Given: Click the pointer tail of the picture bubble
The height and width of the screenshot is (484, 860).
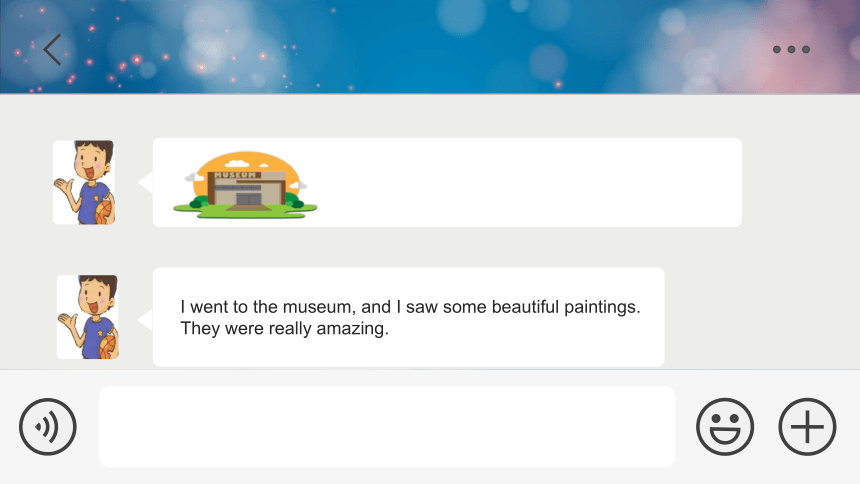Looking at the screenshot, I should (145, 182).
